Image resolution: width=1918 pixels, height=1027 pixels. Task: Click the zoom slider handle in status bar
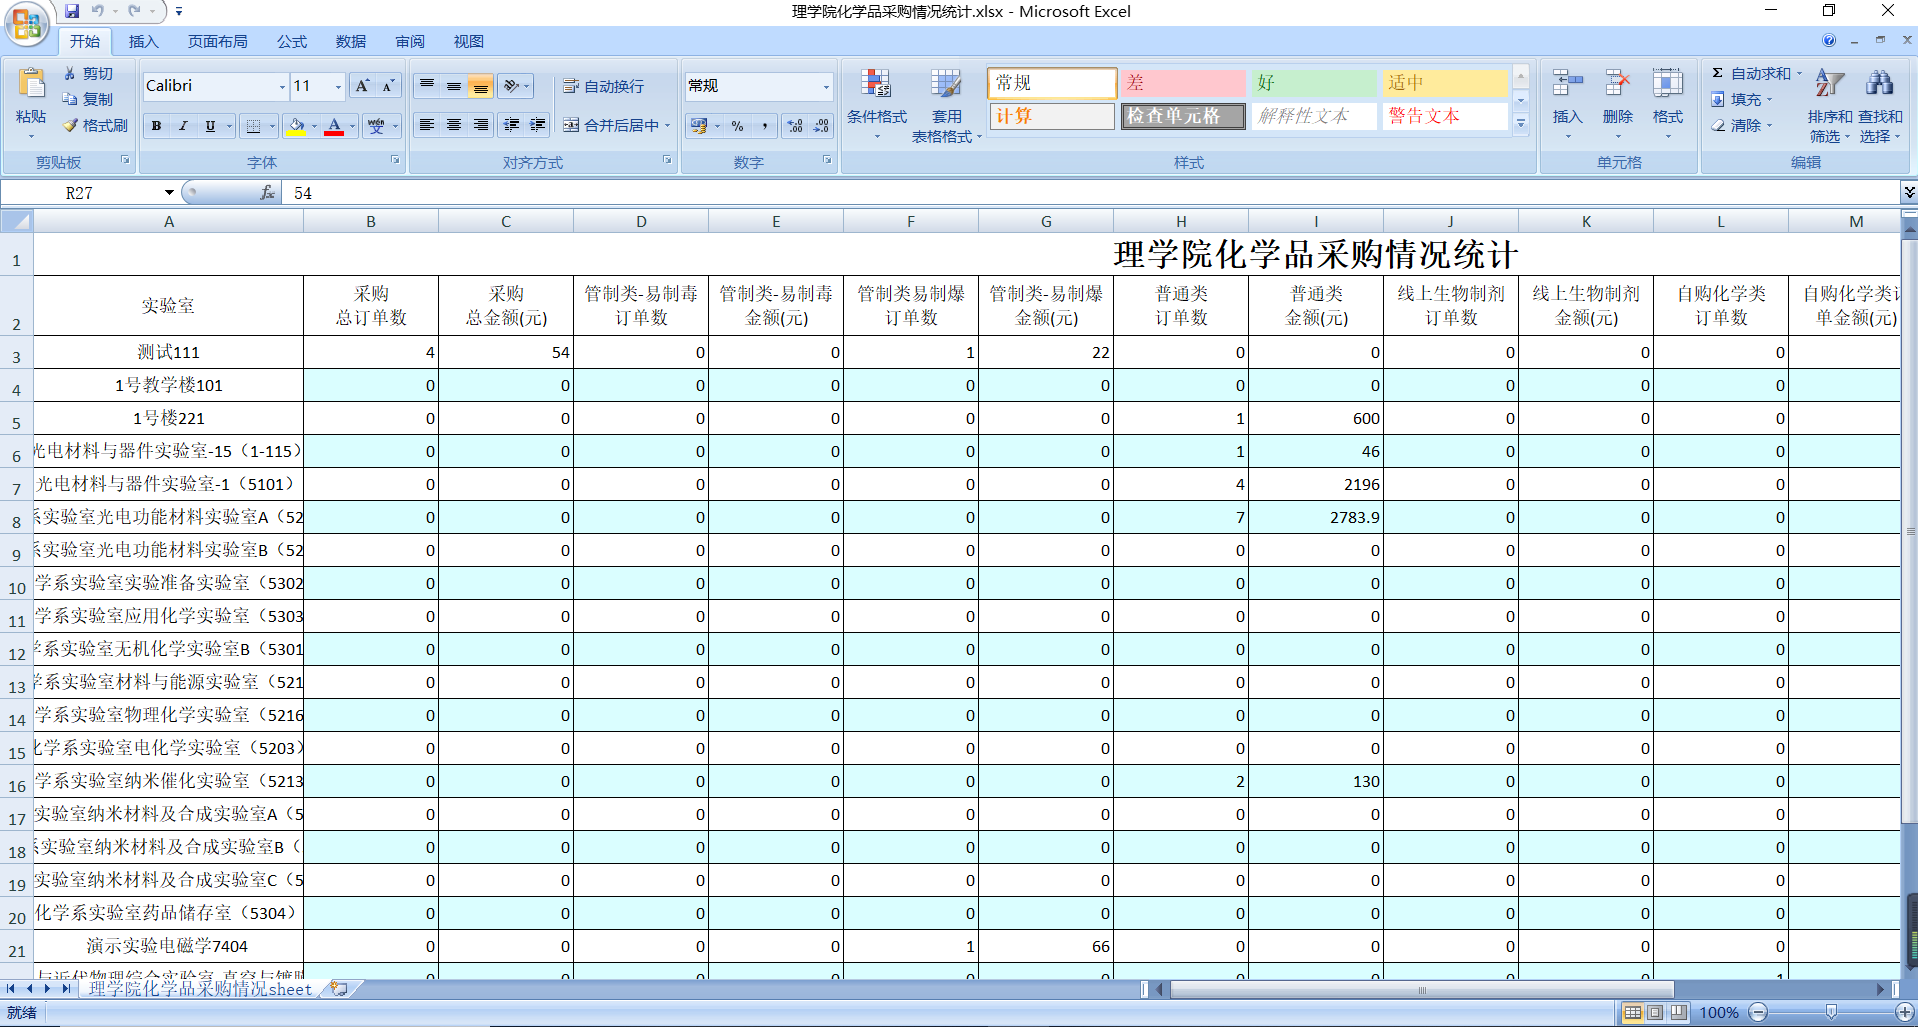click(x=1831, y=1012)
